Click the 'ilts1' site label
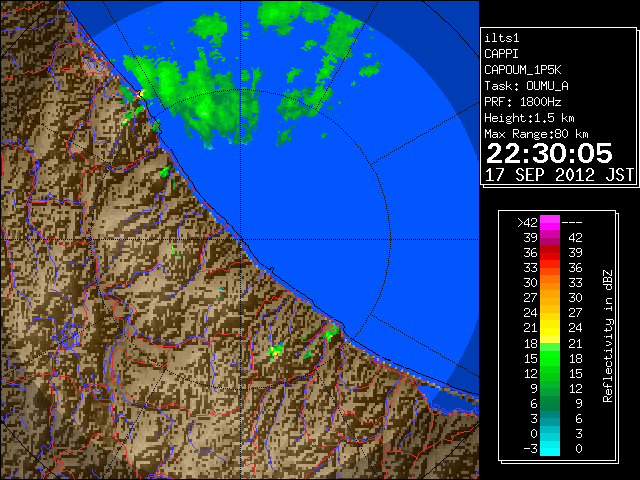This screenshot has width=640, height=480. point(502,38)
